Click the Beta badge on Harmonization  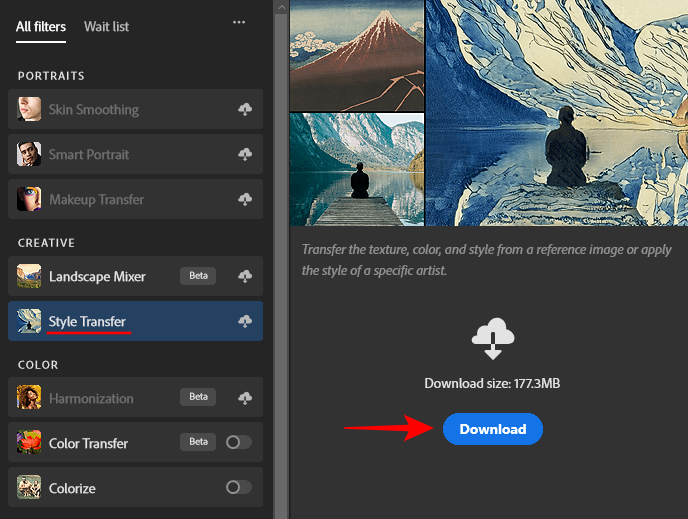point(198,397)
